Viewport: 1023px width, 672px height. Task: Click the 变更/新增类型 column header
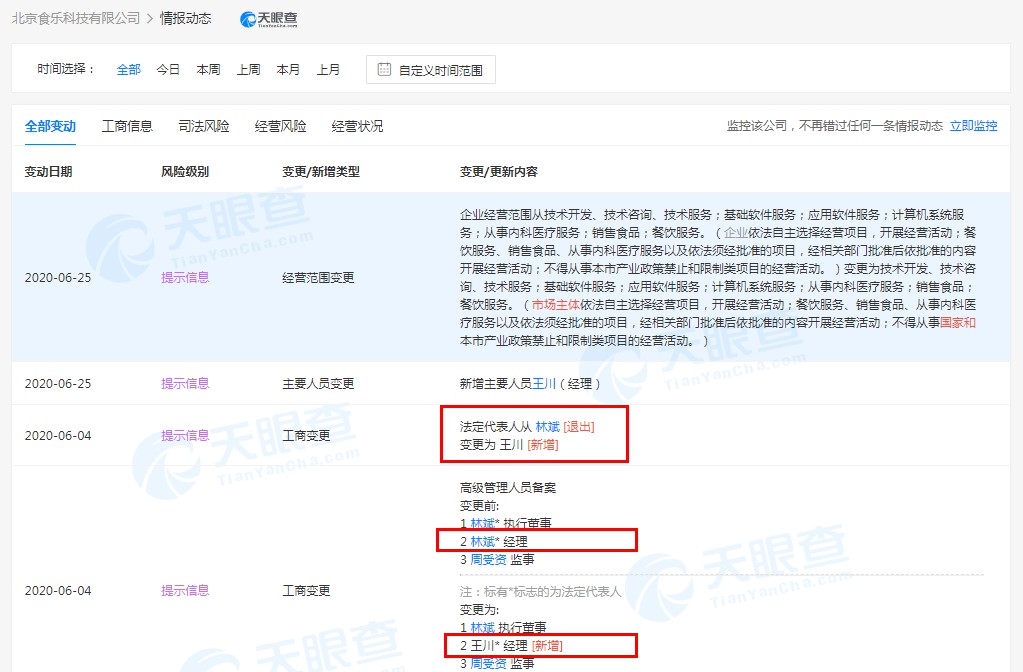pos(321,172)
